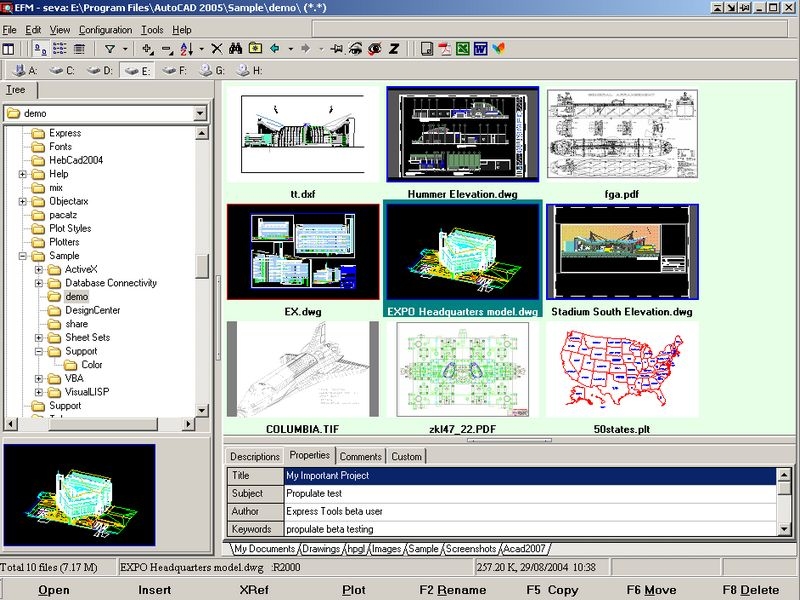Click the pin toolbar icon

[x=337, y=49]
